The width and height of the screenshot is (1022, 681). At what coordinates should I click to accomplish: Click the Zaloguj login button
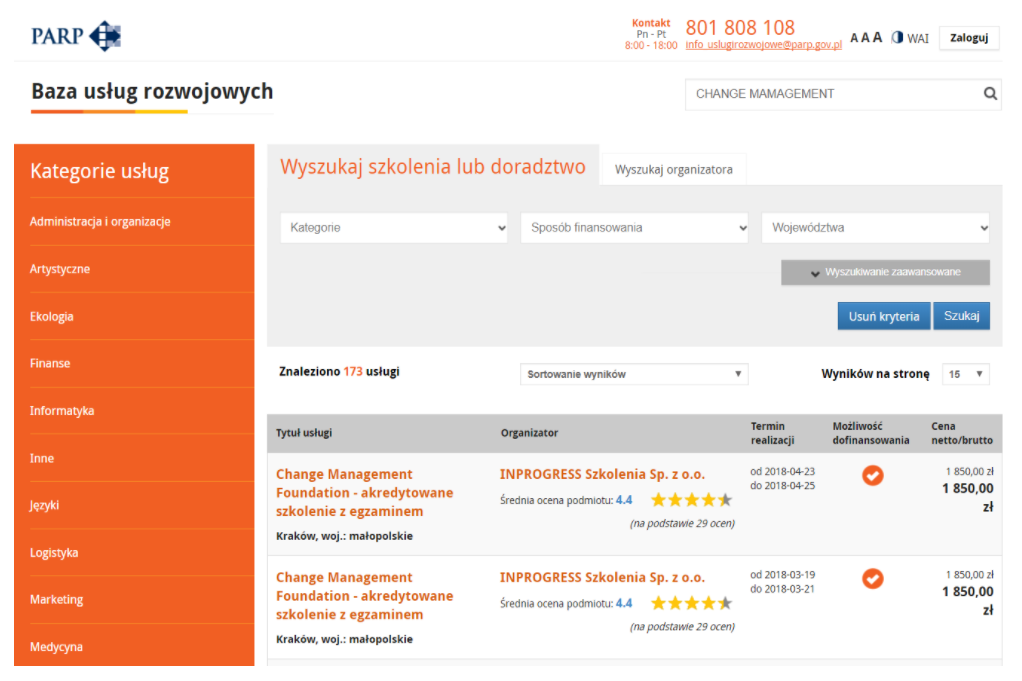[x=968, y=38]
